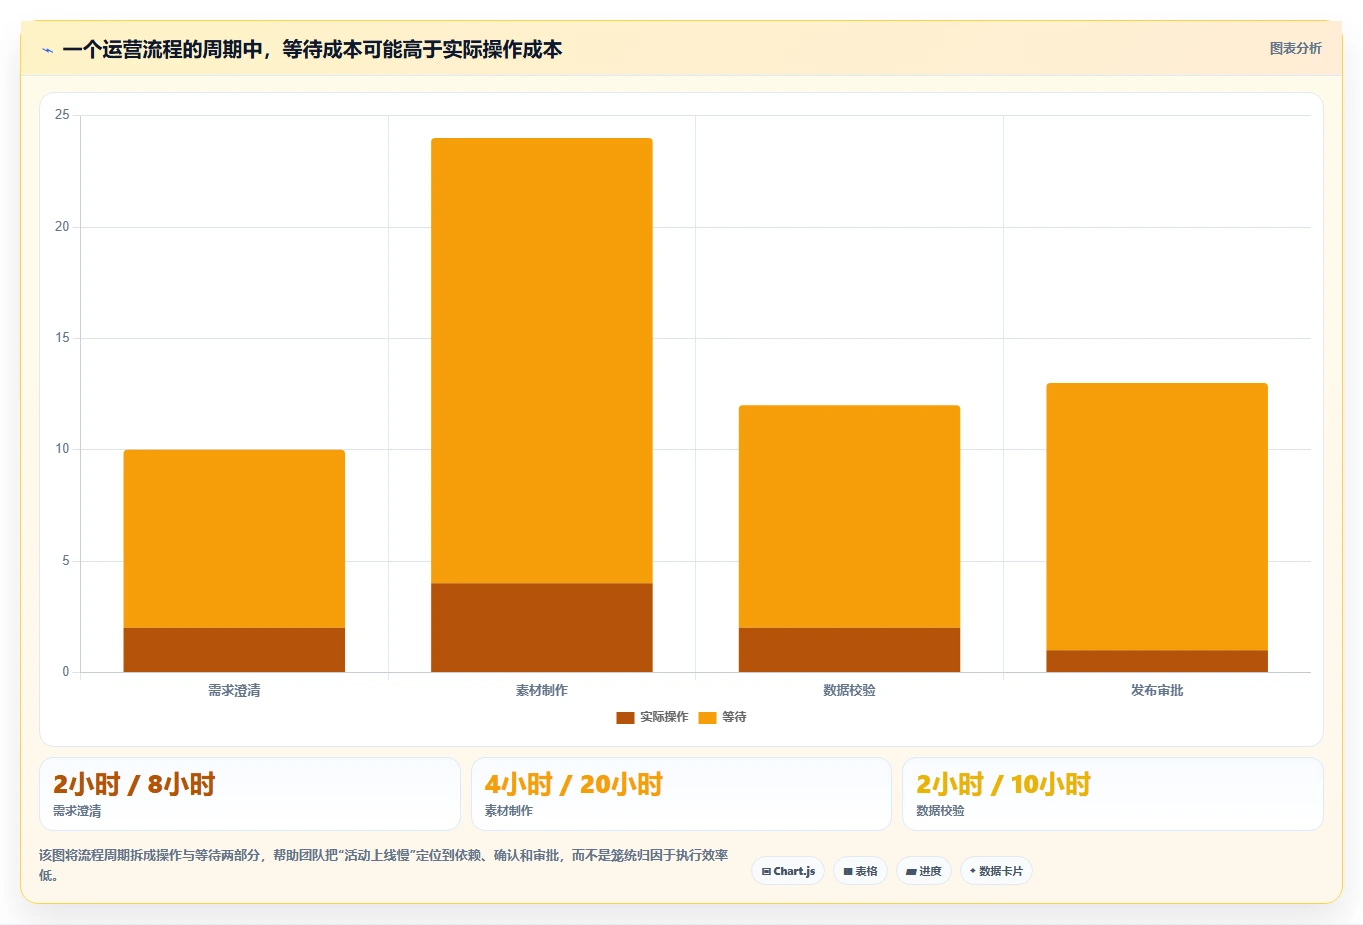The image size is (1363, 925).
Task: Click the dark orange 实际操作 legend swatch
Action: click(625, 717)
